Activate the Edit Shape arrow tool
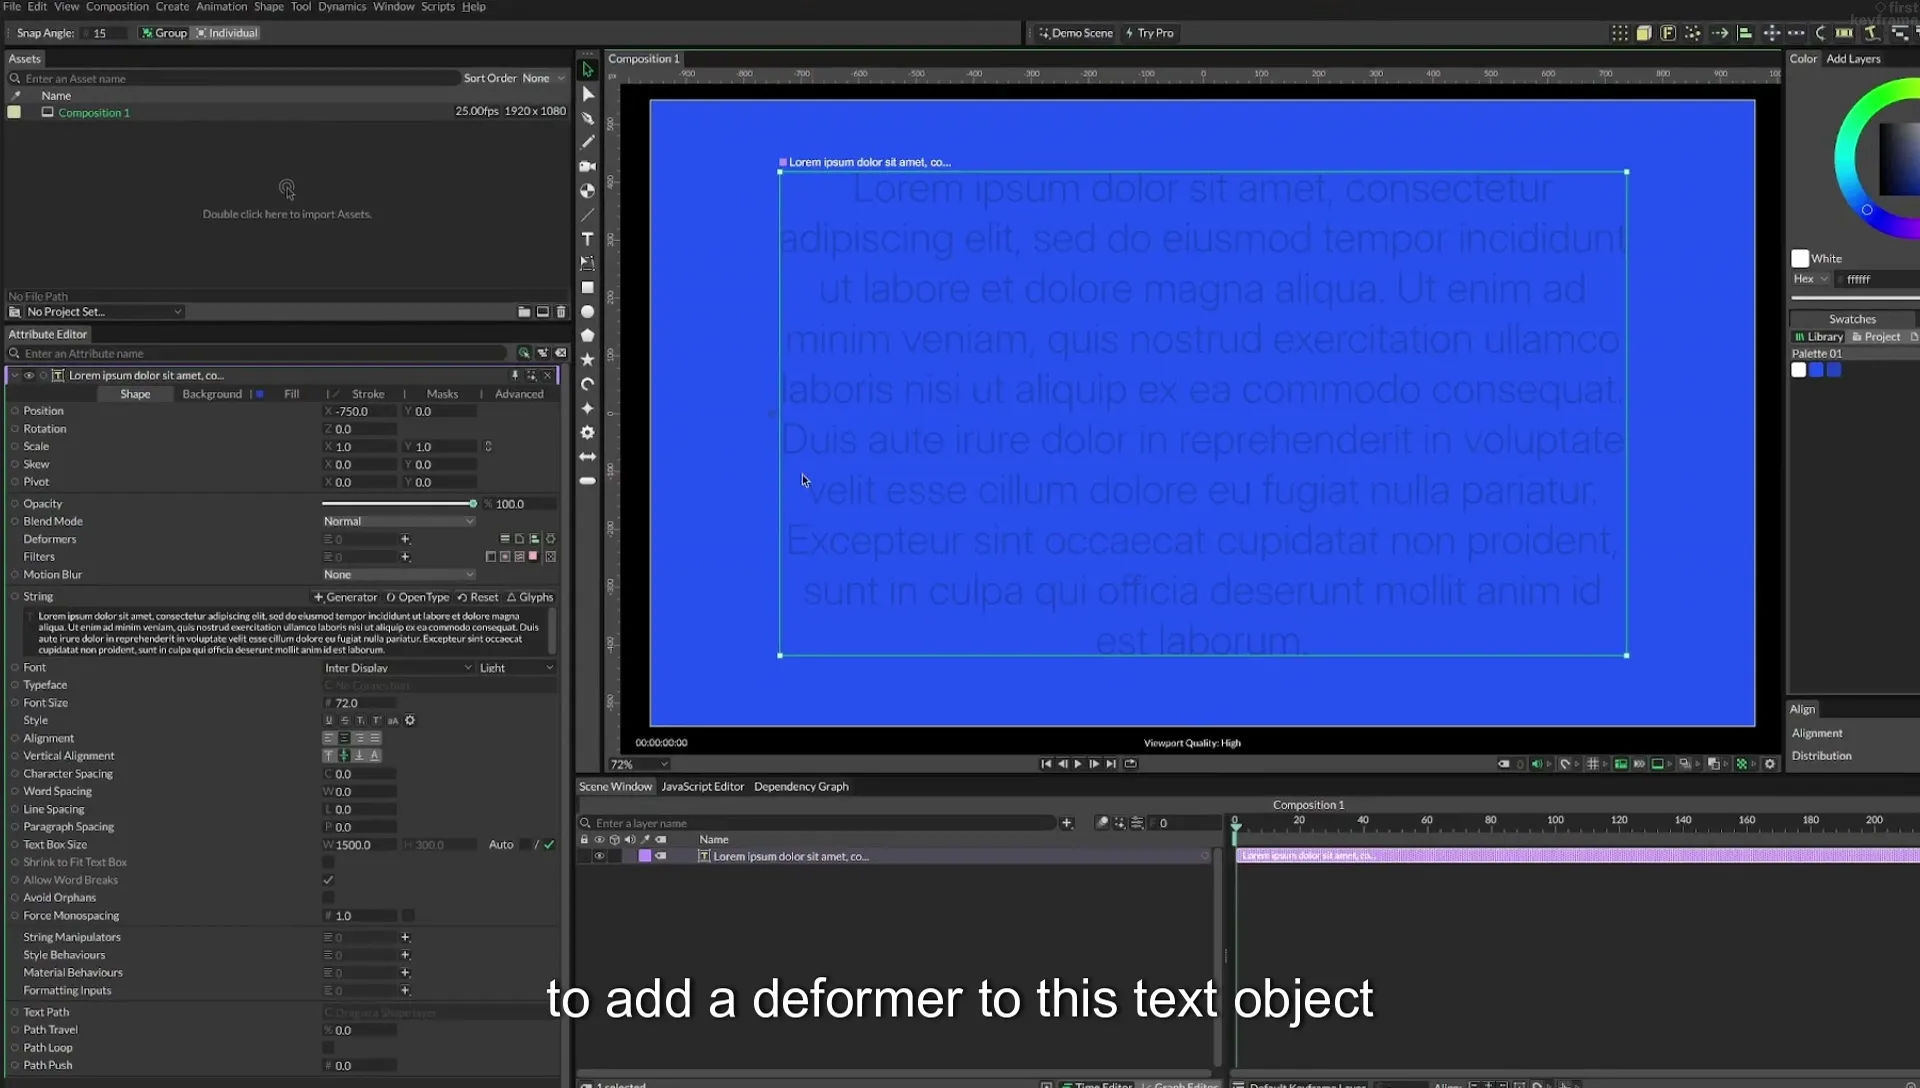Image resolution: width=1920 pixels, height=1088 pixels. click(x=588, y=94)
